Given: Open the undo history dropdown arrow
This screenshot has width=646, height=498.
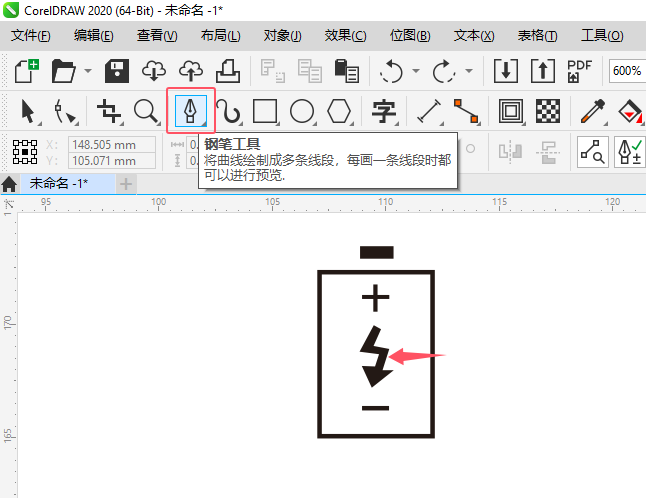Looking at the screenshot, I should (x=416, y=71).
